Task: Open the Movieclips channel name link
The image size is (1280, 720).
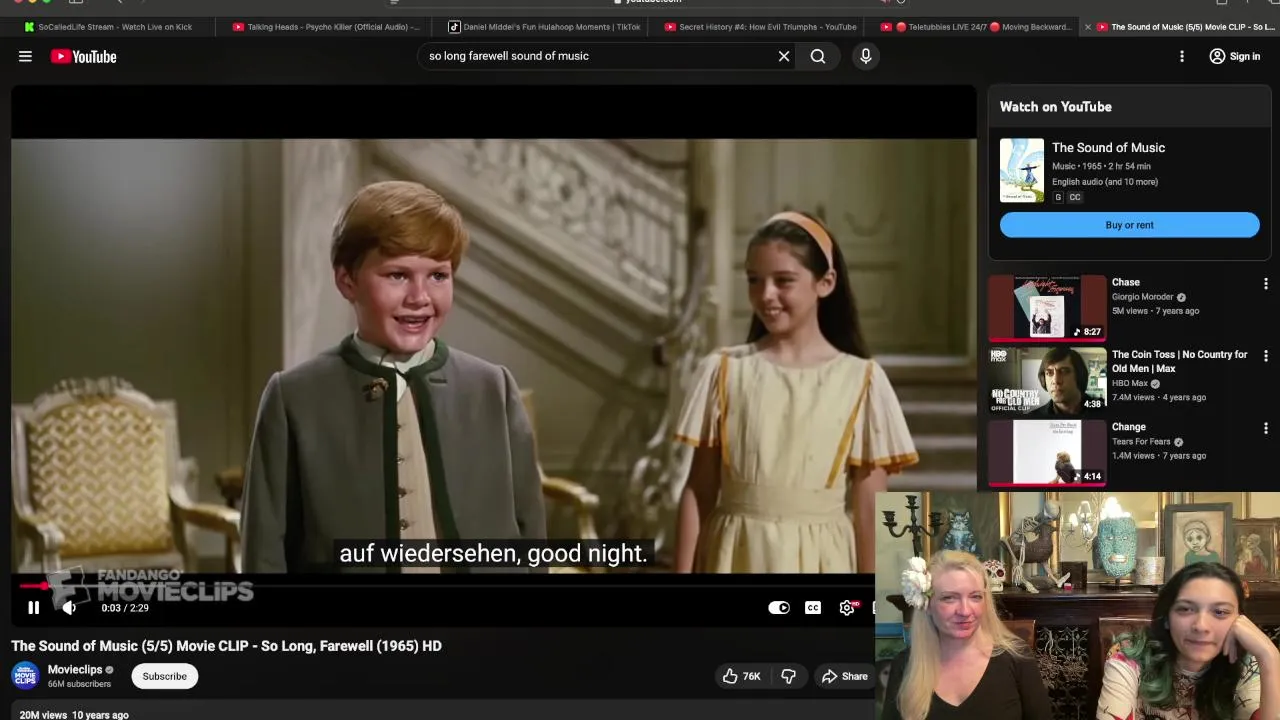Action: pyautogui.click(x=75, y=670)
